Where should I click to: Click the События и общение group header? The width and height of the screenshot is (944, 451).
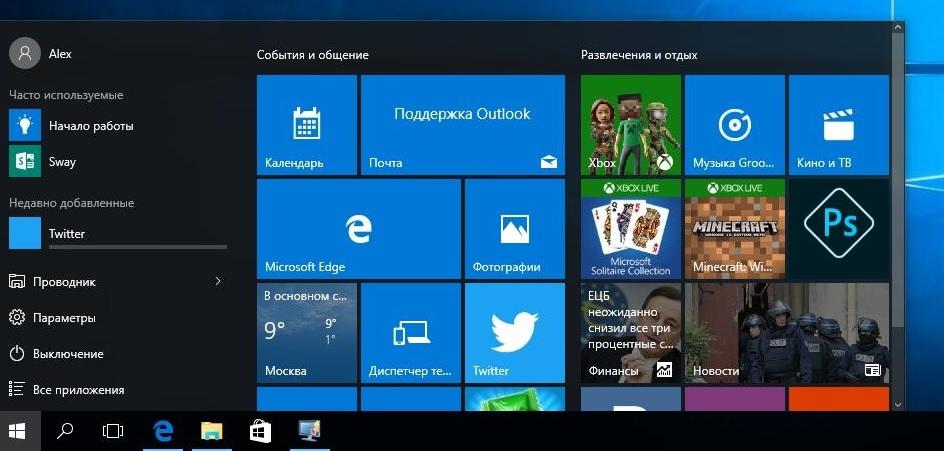[x=312, y=55]
